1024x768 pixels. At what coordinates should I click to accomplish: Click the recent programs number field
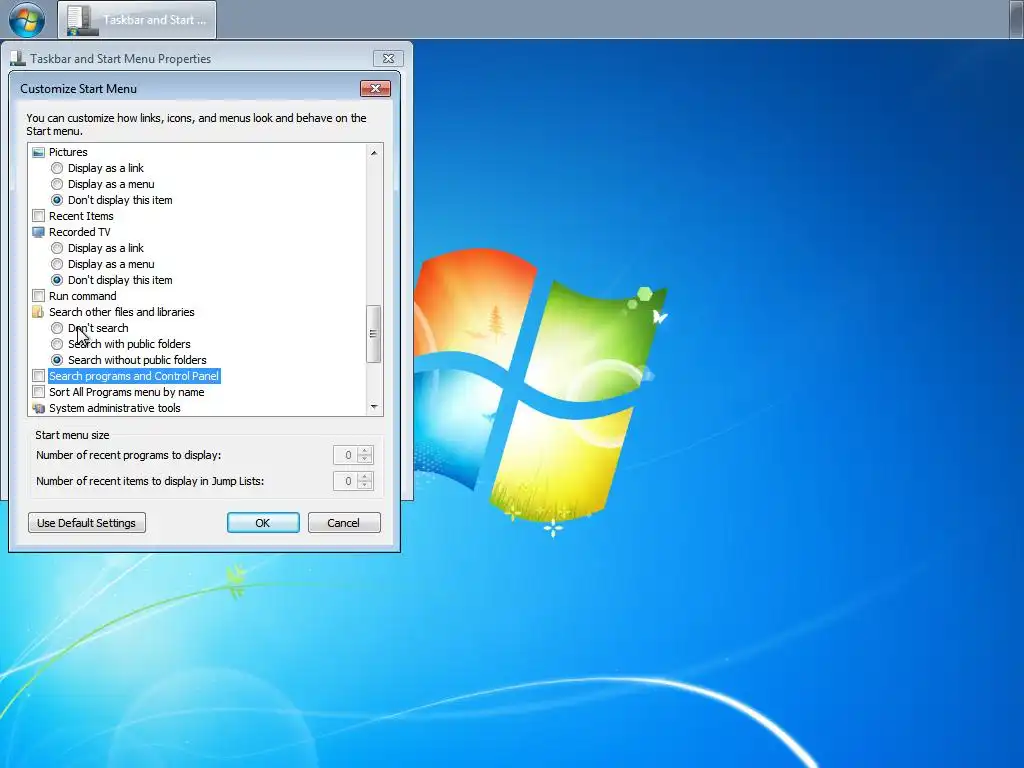click(345, 455)
